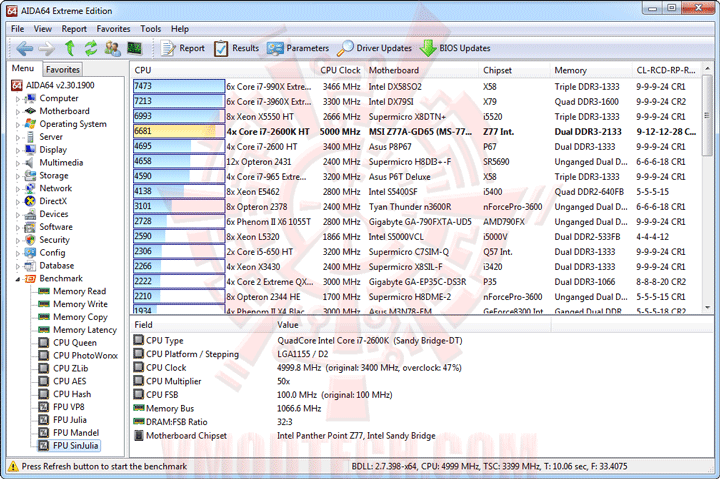Select the Menu tab
This screenshot has height=479, width=720.
click(23, 68)
